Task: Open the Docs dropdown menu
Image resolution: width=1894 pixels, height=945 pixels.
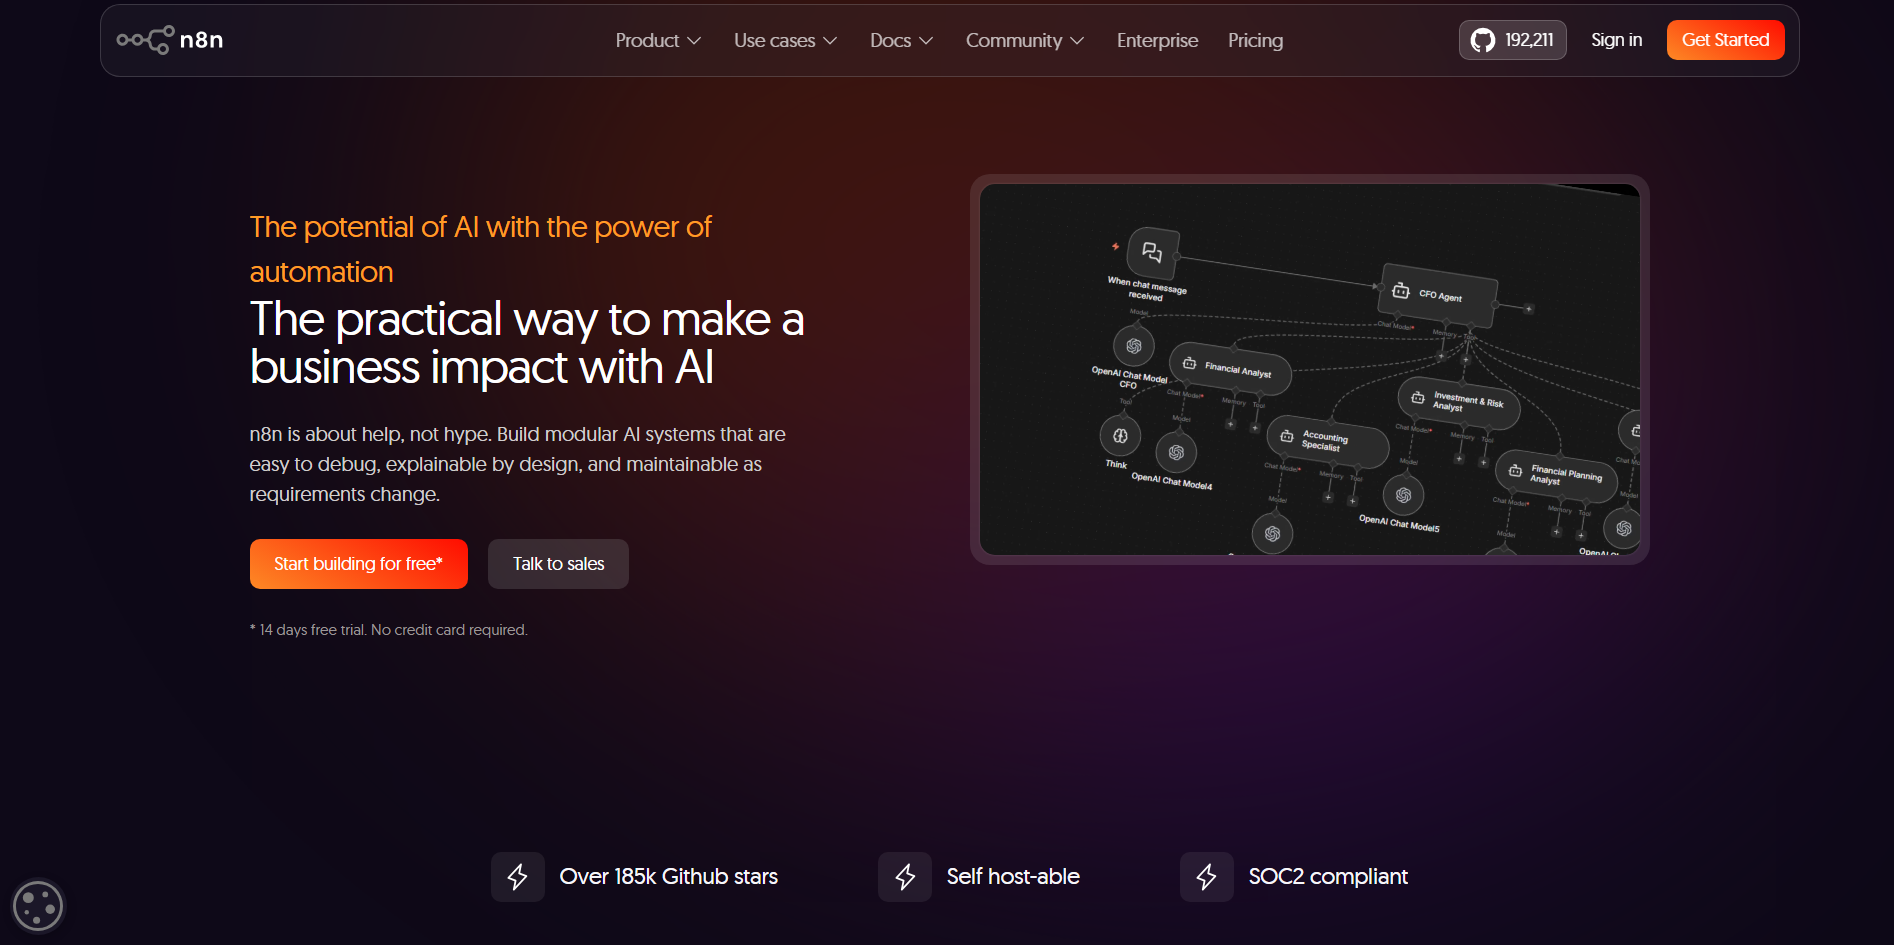Action: point(901,40)
